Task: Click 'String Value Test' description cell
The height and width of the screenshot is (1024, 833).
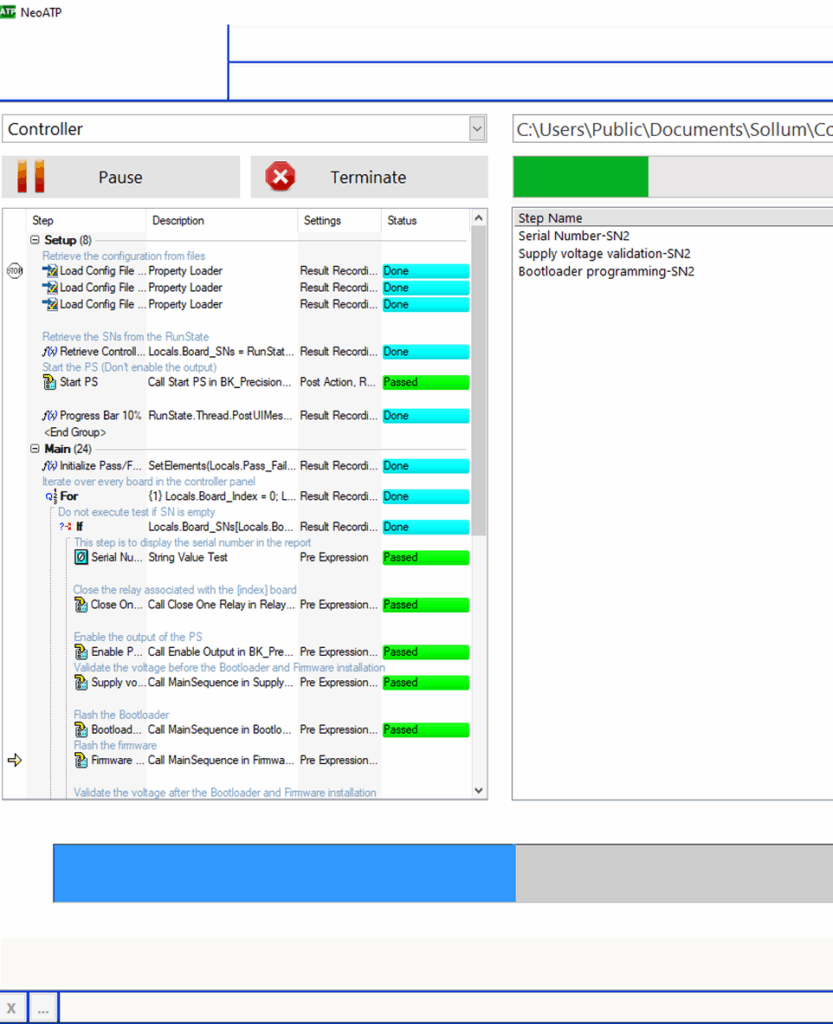Action: point(188,557)
